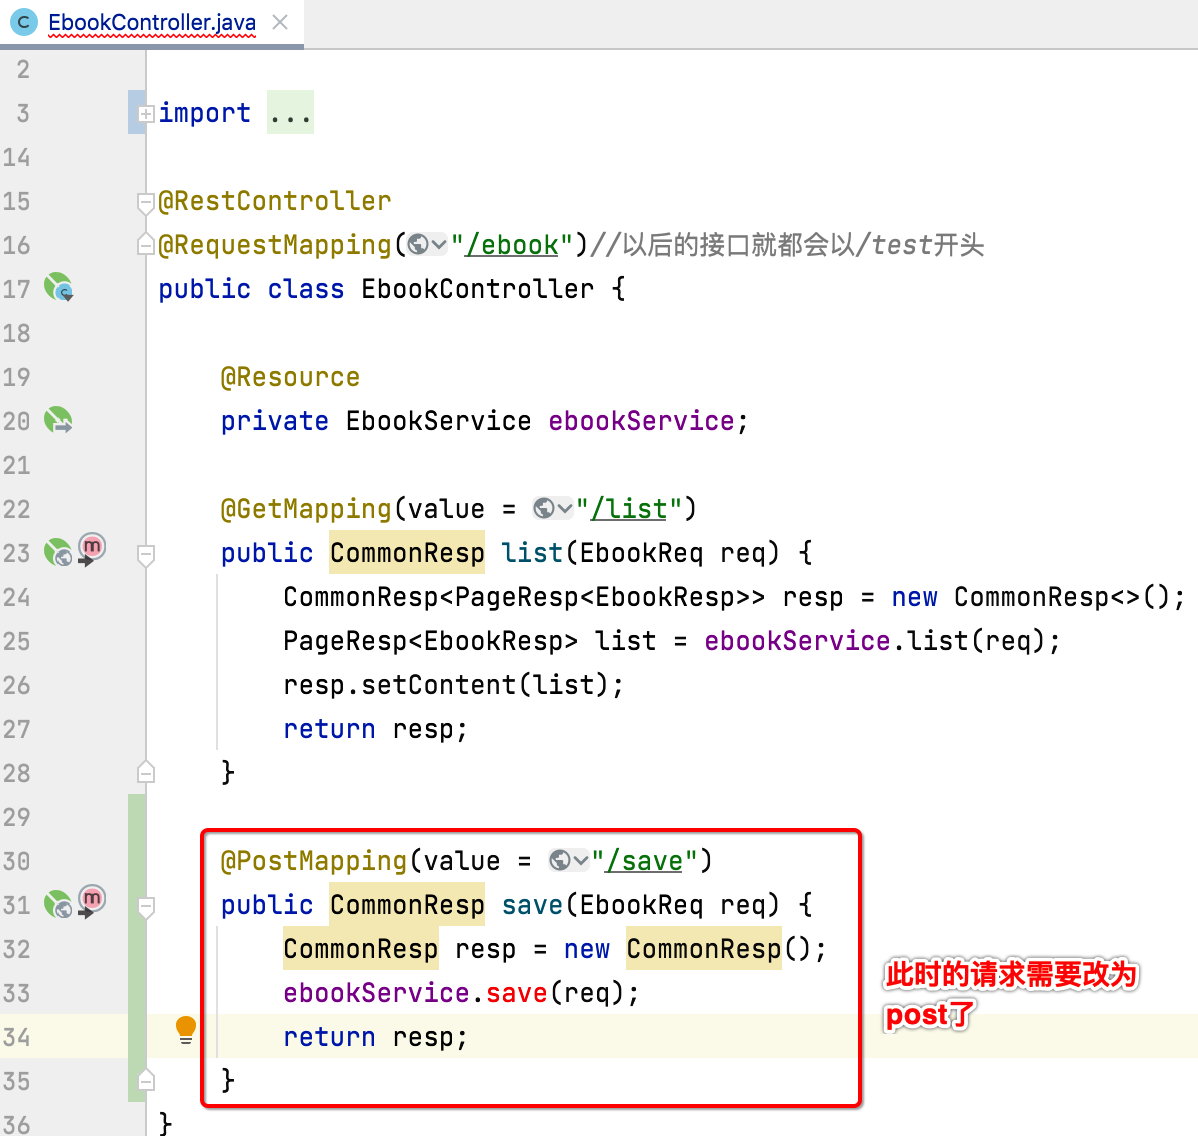Close the EbookController.java tab
This screenshot has width=1198, height=1136.
(280, 22)
